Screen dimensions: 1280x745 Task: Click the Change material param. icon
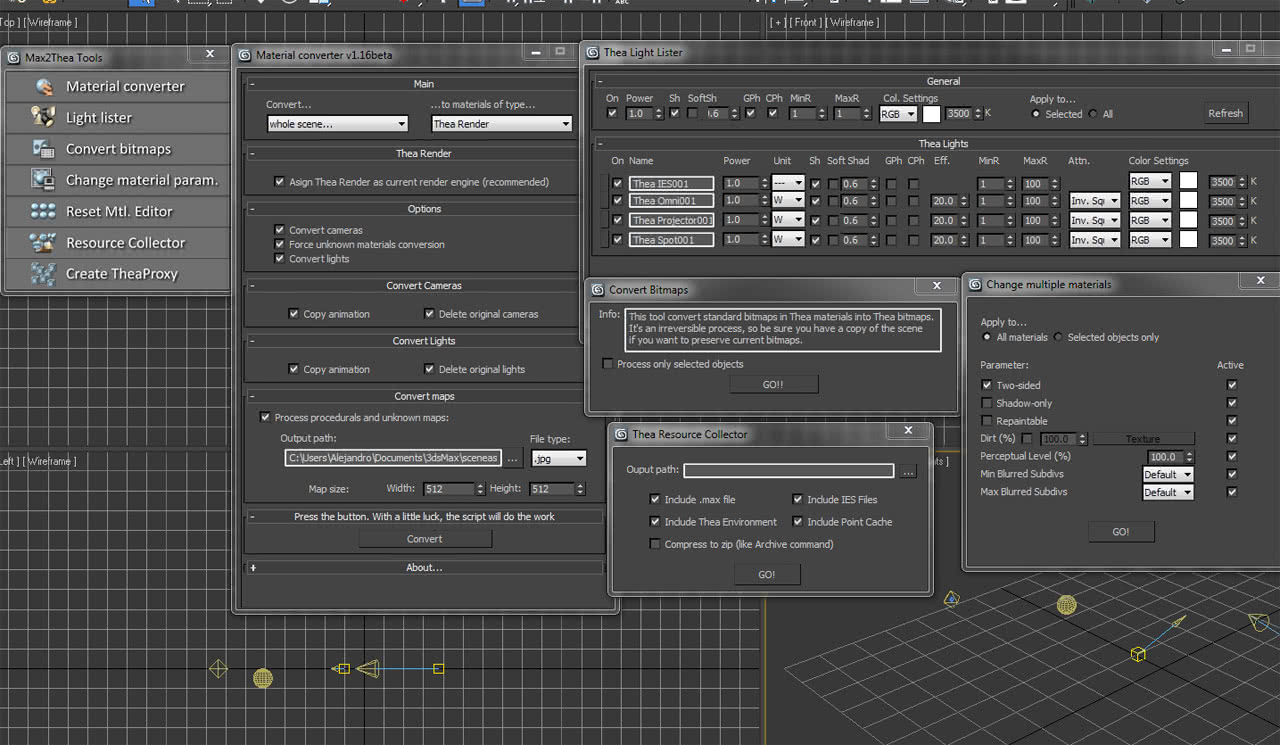tap(43, 180)
